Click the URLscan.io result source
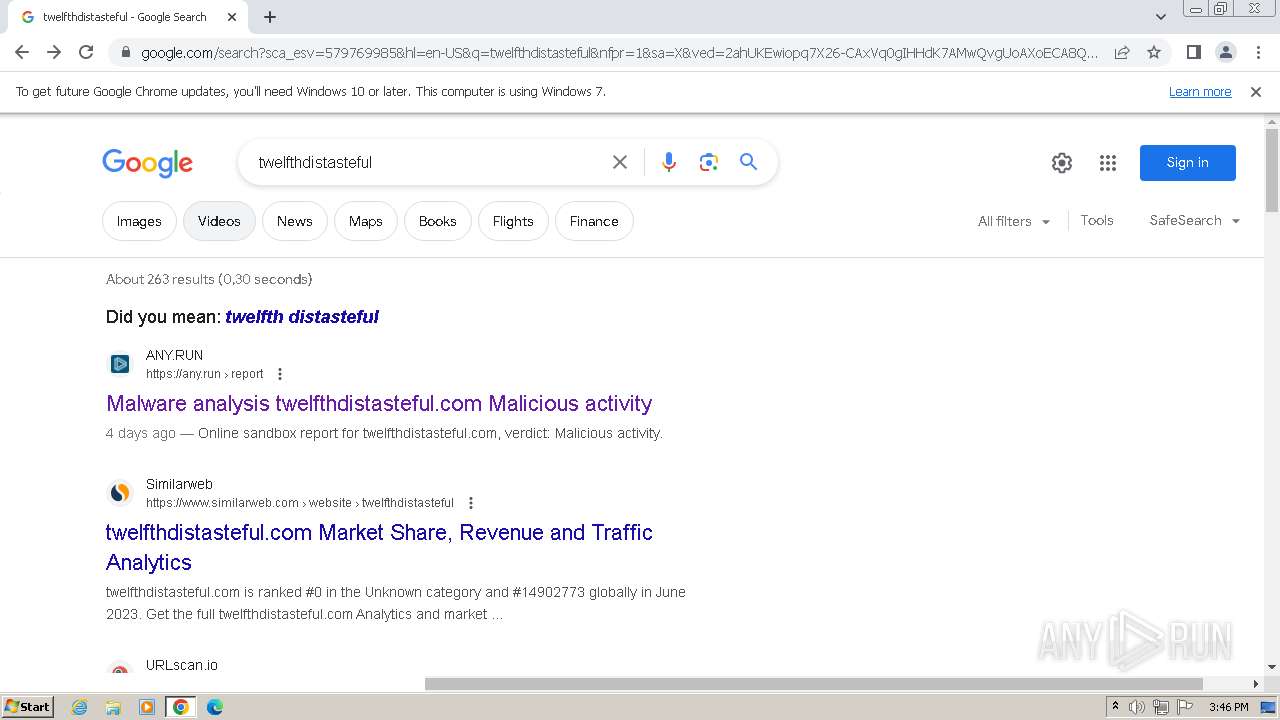The width and height of the screenshot is (1280, 720). (x=182, y=665)
